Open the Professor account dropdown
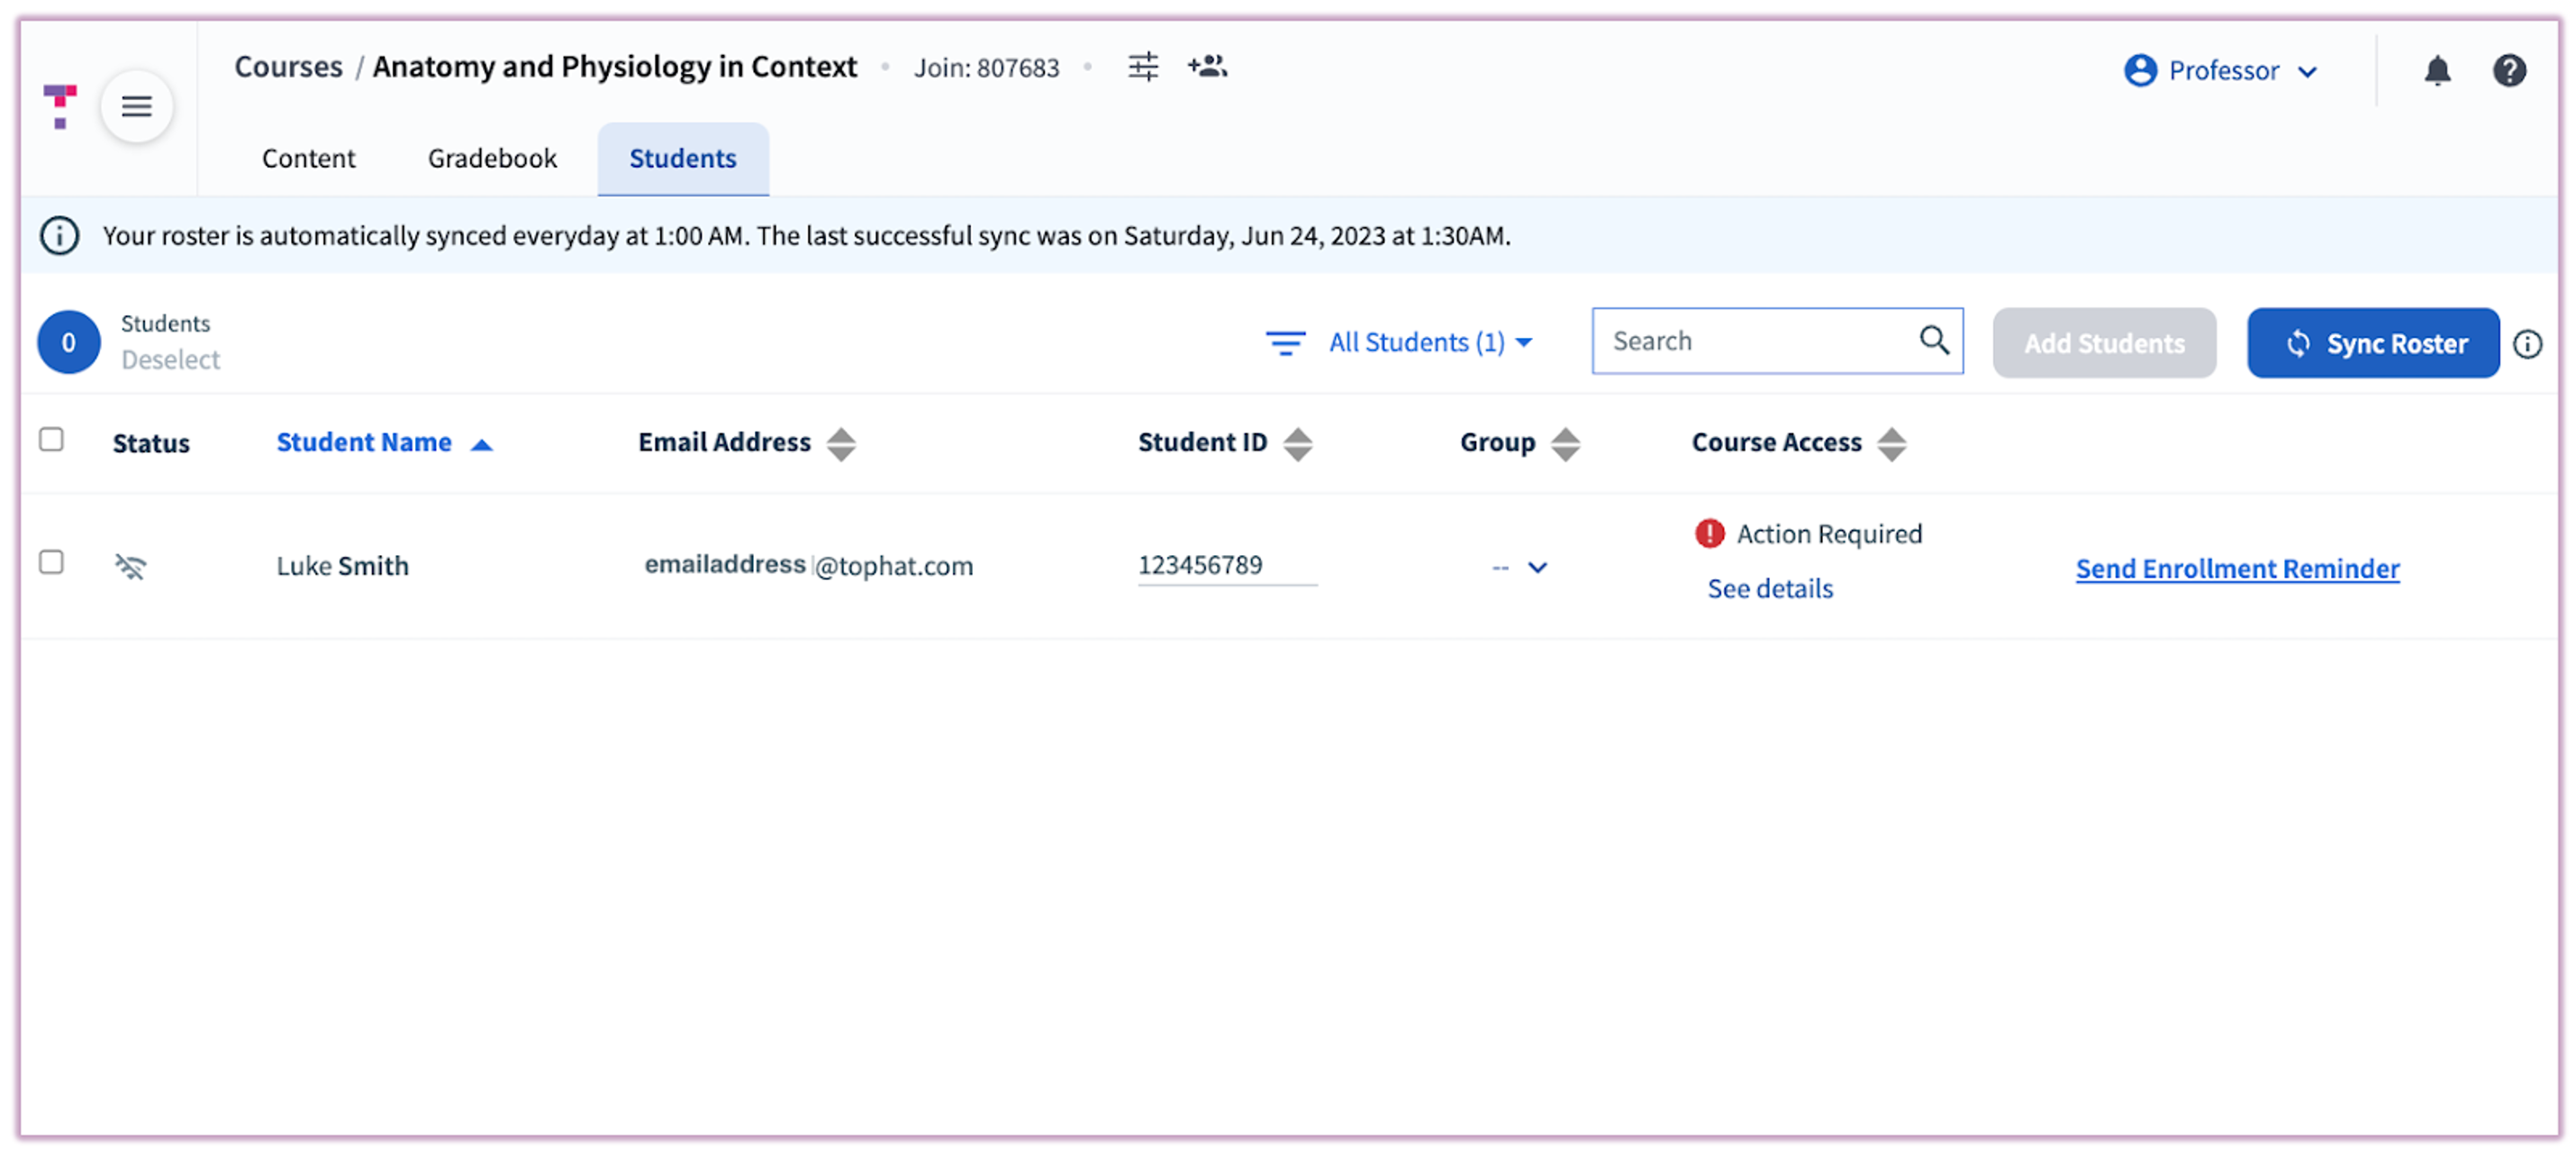 pos(2222,70)
